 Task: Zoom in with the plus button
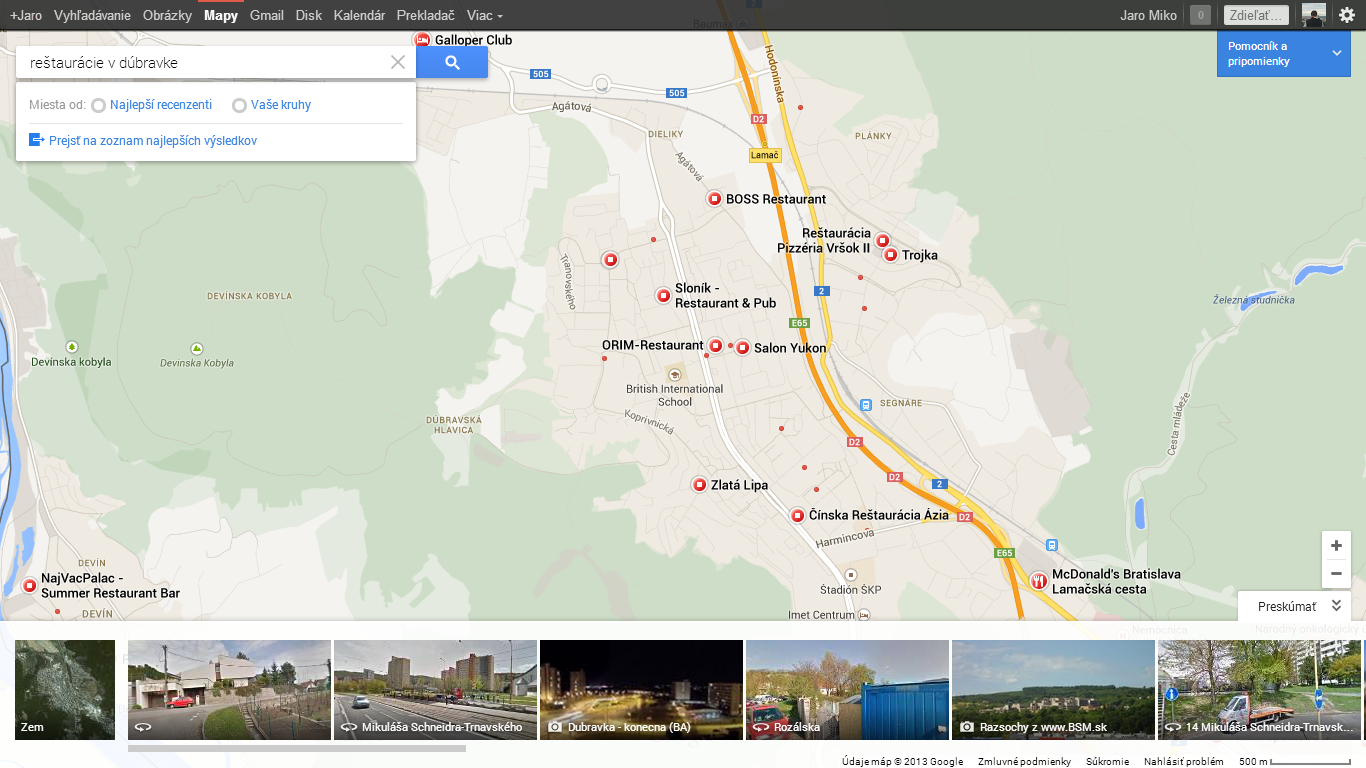coord(1336,546)
